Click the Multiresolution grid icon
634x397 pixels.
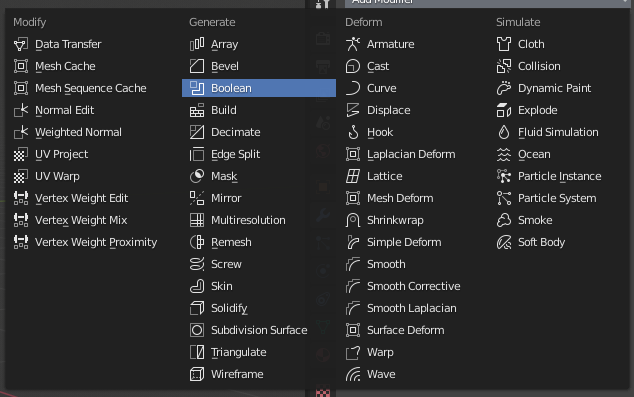click(x=197, y=220)
